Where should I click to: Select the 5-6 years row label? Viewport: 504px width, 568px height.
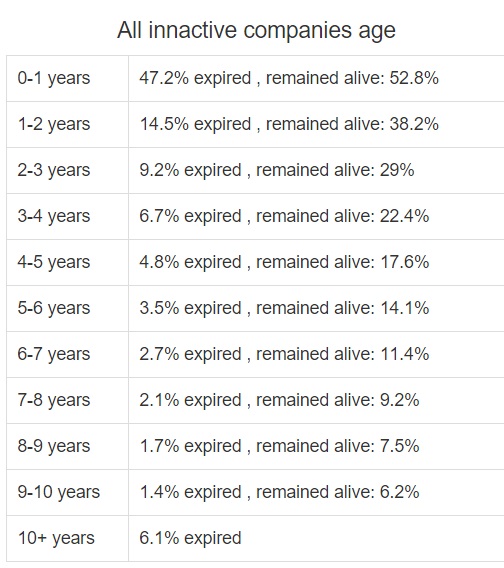(54, 308)
